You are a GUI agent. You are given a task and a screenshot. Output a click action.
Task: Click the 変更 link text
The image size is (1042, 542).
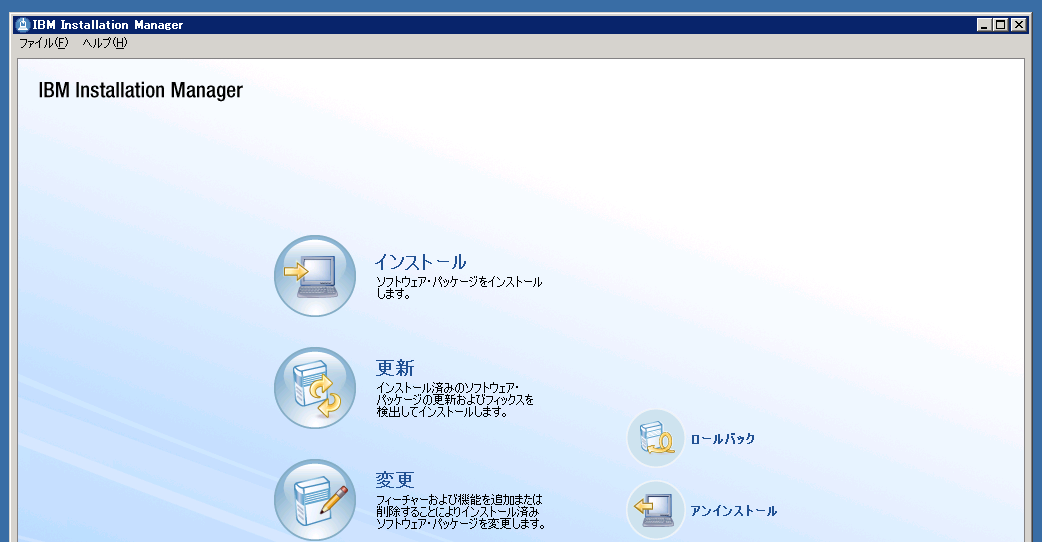point(395,480)
